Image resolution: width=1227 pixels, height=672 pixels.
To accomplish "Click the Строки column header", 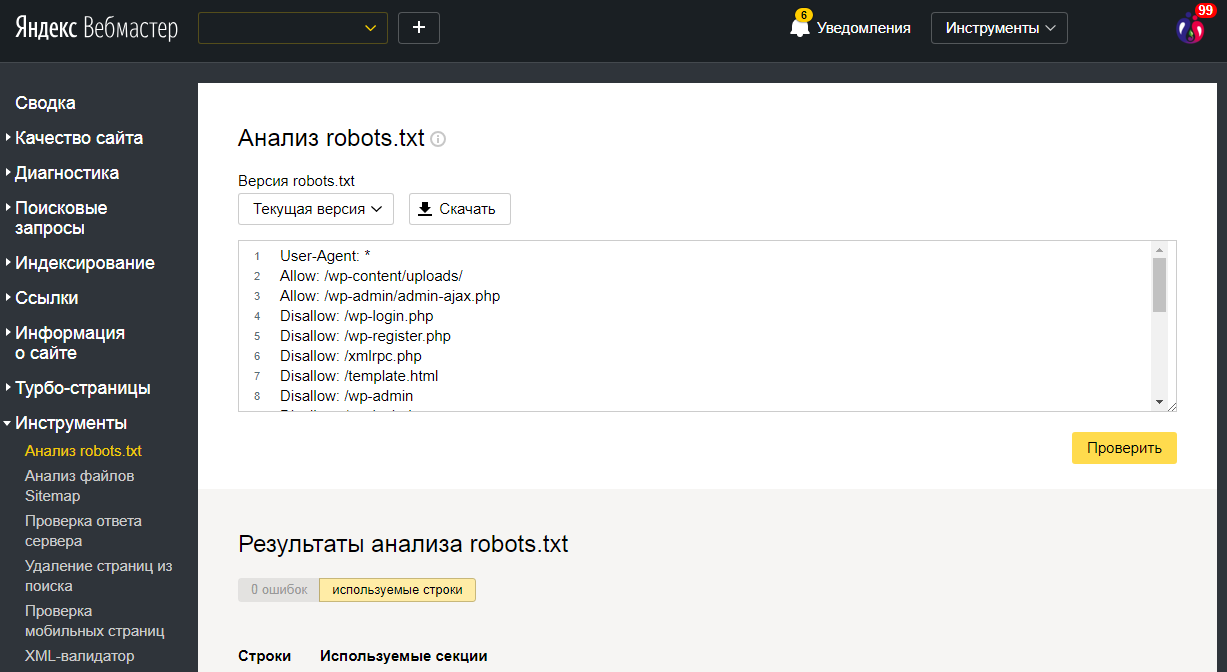I will click(x=265, y=656).
